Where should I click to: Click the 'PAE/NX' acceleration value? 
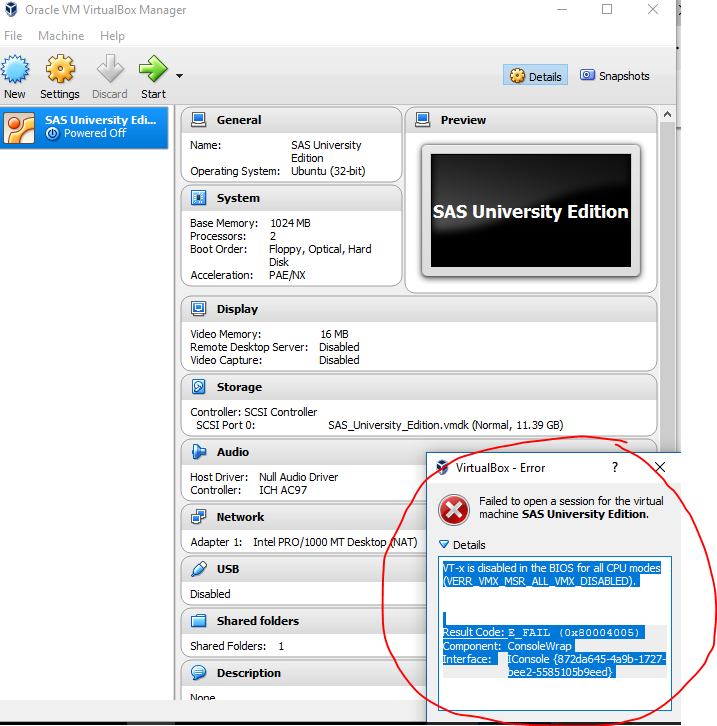click(287, 275)
